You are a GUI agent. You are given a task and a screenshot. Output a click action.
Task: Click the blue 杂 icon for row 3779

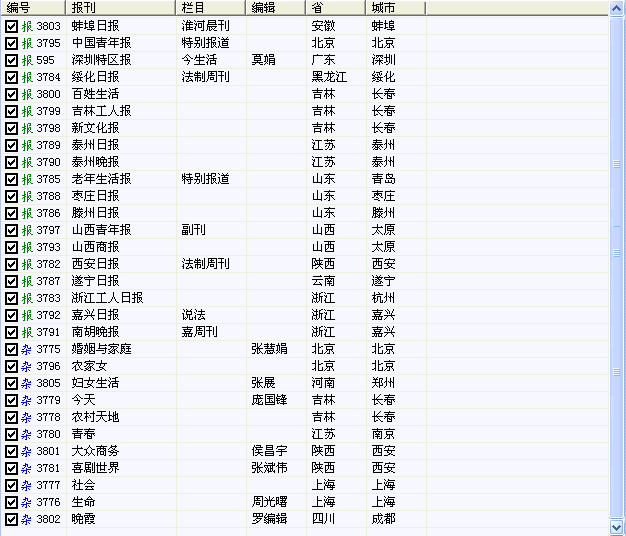[27, 400]
